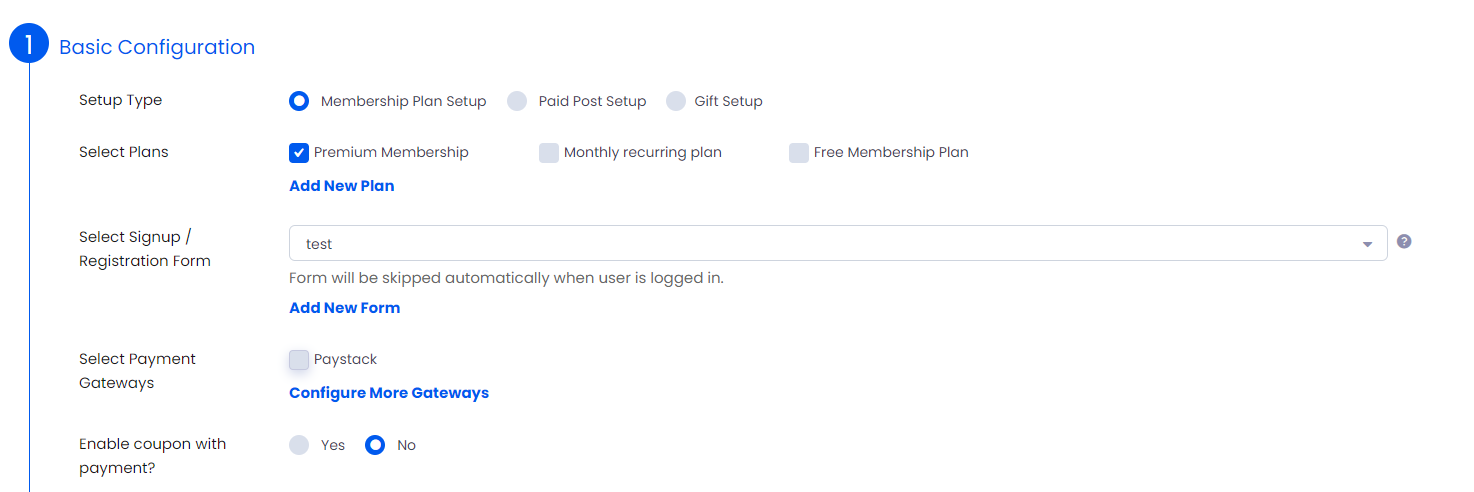This screenshot has height=492, width=1474.
Task: Choose Paid Post Setup option
Action: (x=517, y=101)
